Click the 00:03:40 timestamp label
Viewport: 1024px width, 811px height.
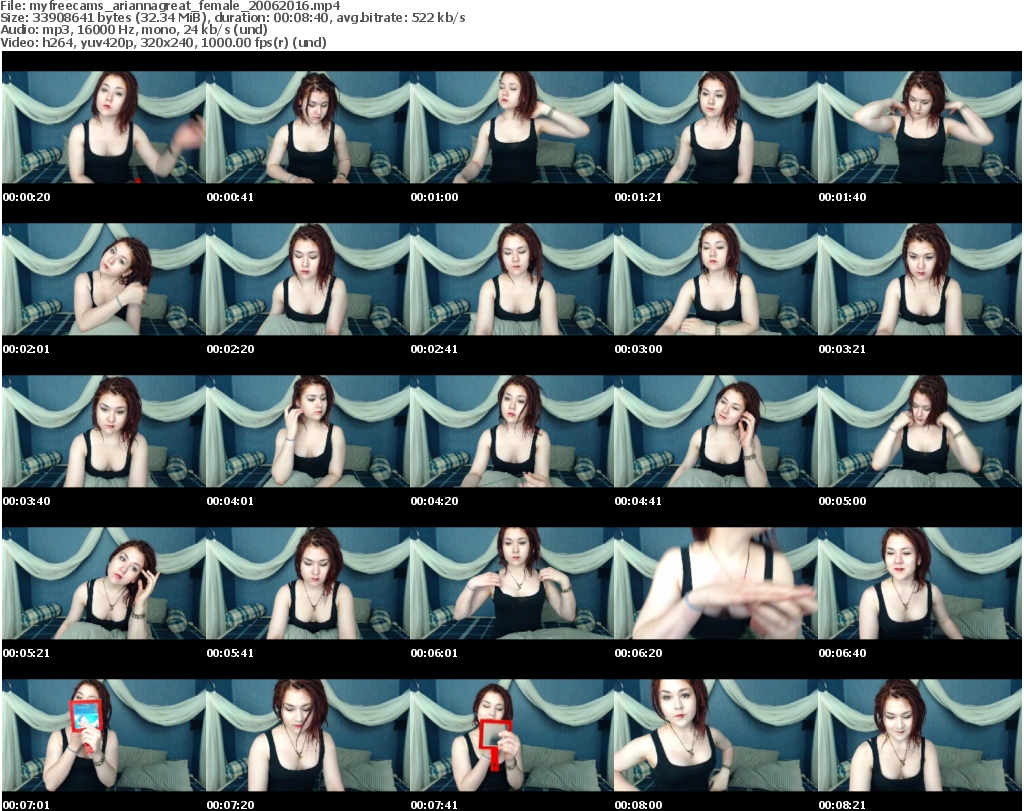pyautogui.click(x=27, y=501)
